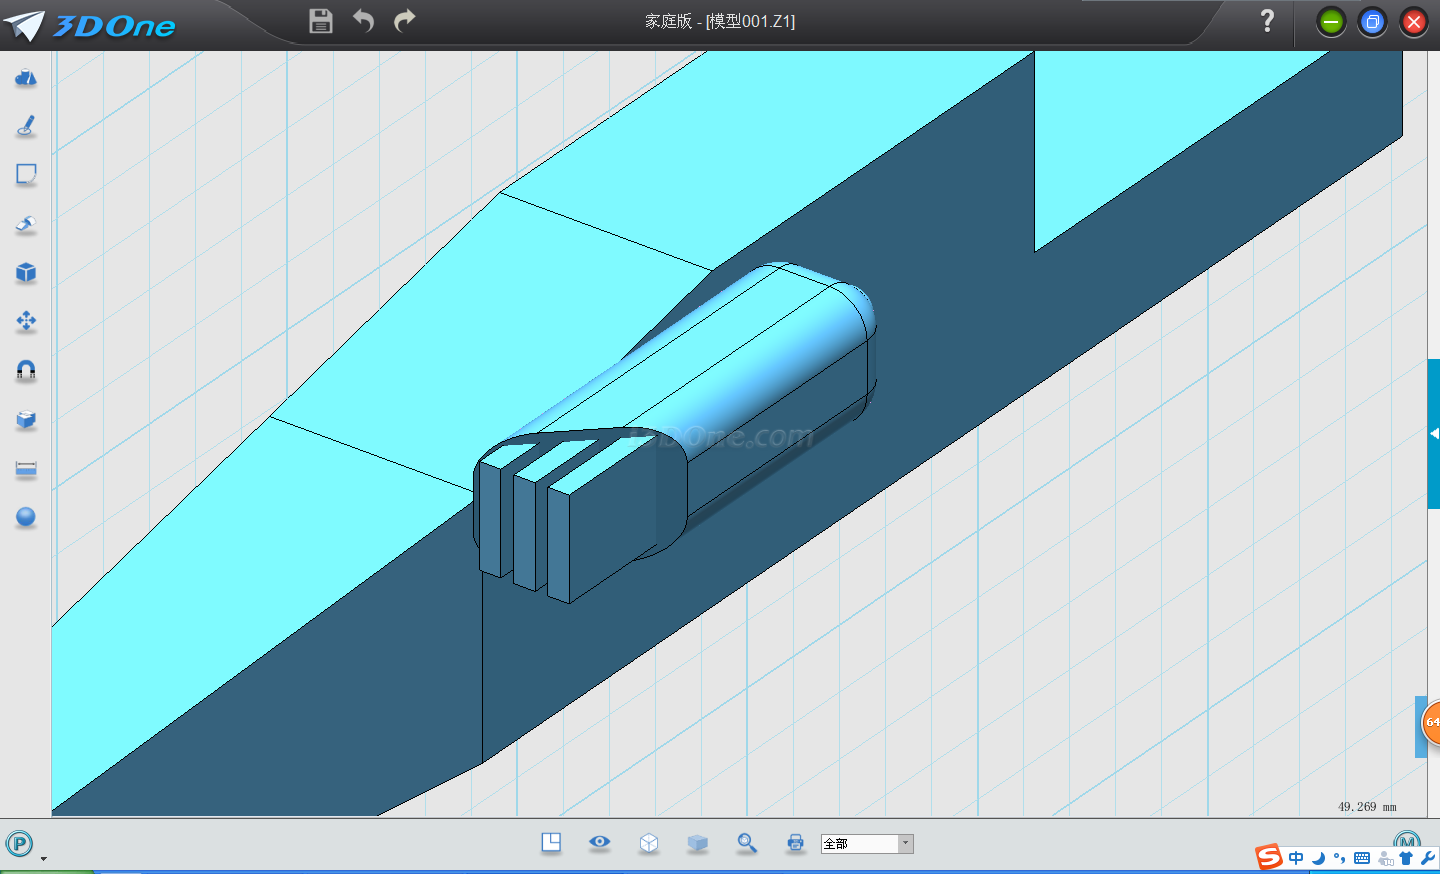Open the ruler measure distance tool
The height and width of the screenshot is (874, 1440).
click(x=26, y=468)
